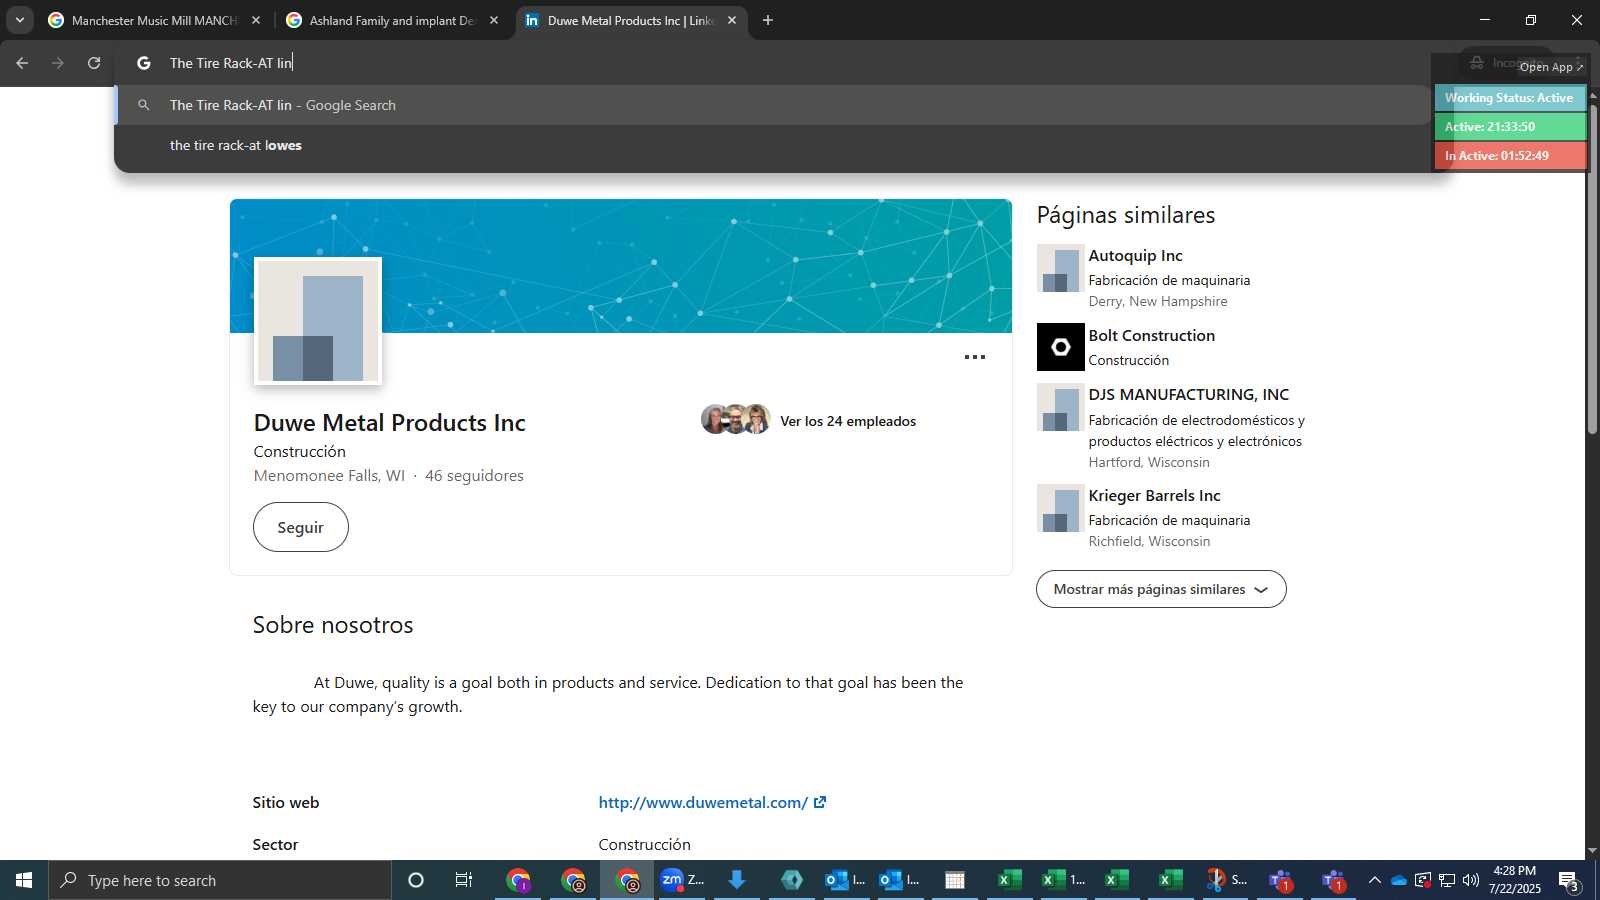The width and height of the screenshot is (1600, 900).
Task: Click the 46 seguidores text
Action: (x=474, y=476)
